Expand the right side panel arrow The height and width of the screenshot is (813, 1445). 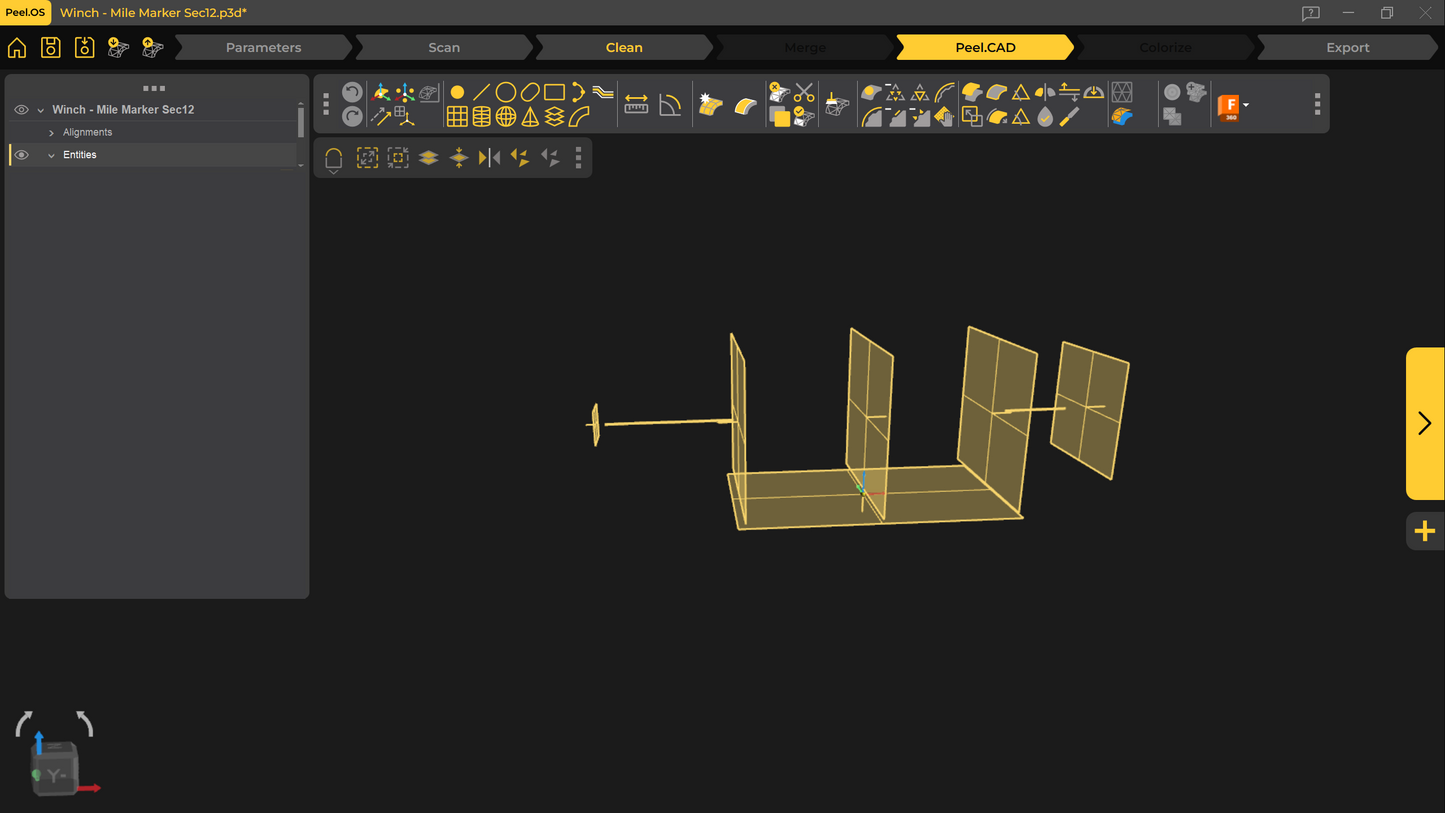click(x=1424, y=423)
